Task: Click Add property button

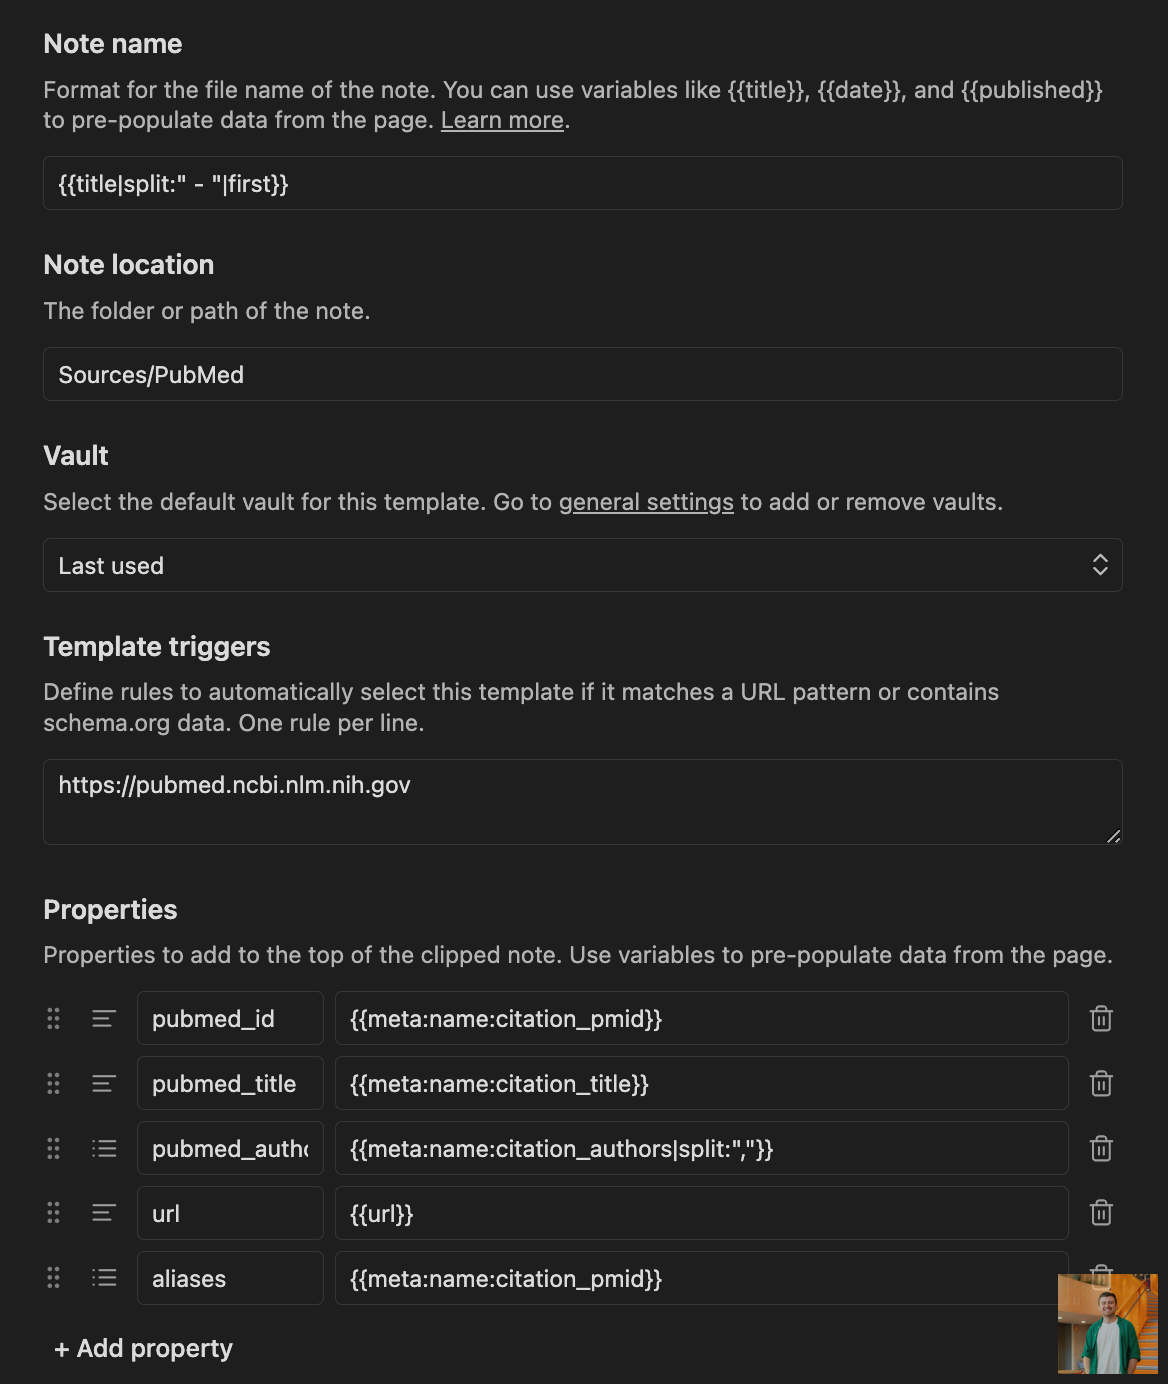Action: [x=143, y=1349]
